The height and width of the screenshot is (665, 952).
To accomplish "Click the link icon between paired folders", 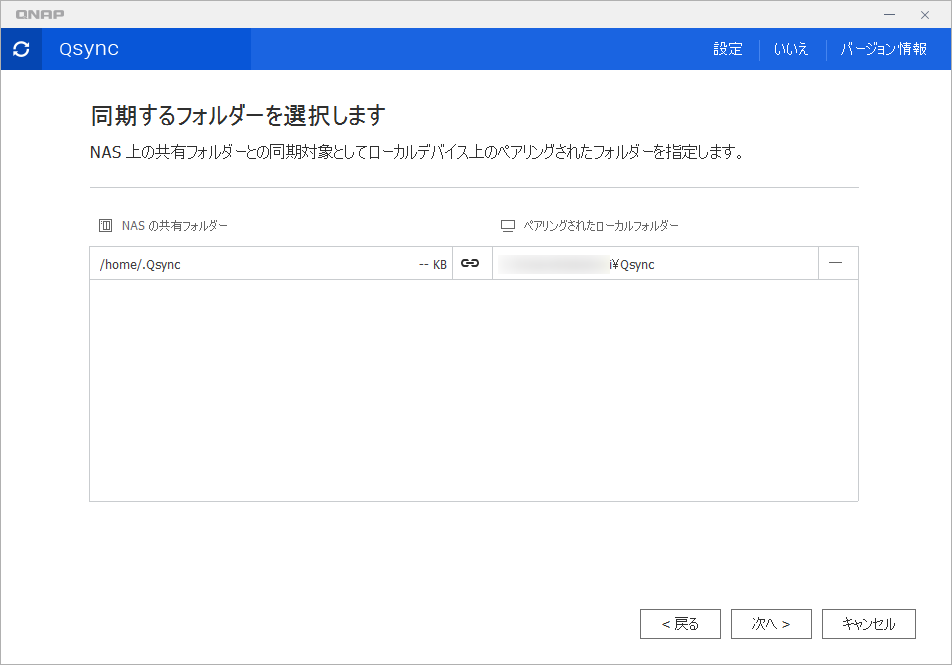I will click(x=470, y=263).
